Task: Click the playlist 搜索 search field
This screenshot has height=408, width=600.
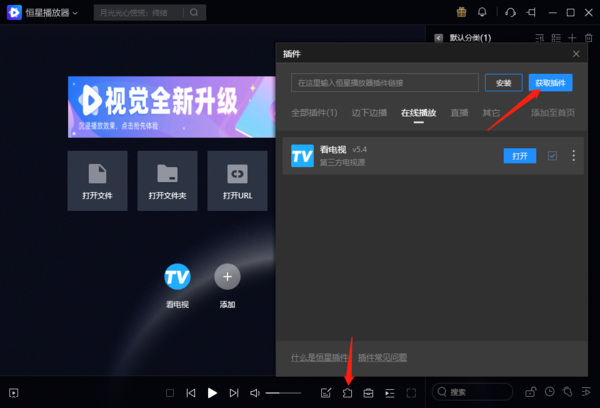Action: [472, 392]
